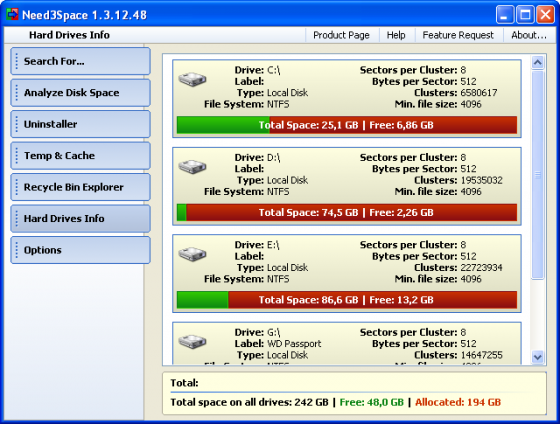Open the Product Page menu item
Viewport: 560px width, 424px height.
(x=341, y=35)
